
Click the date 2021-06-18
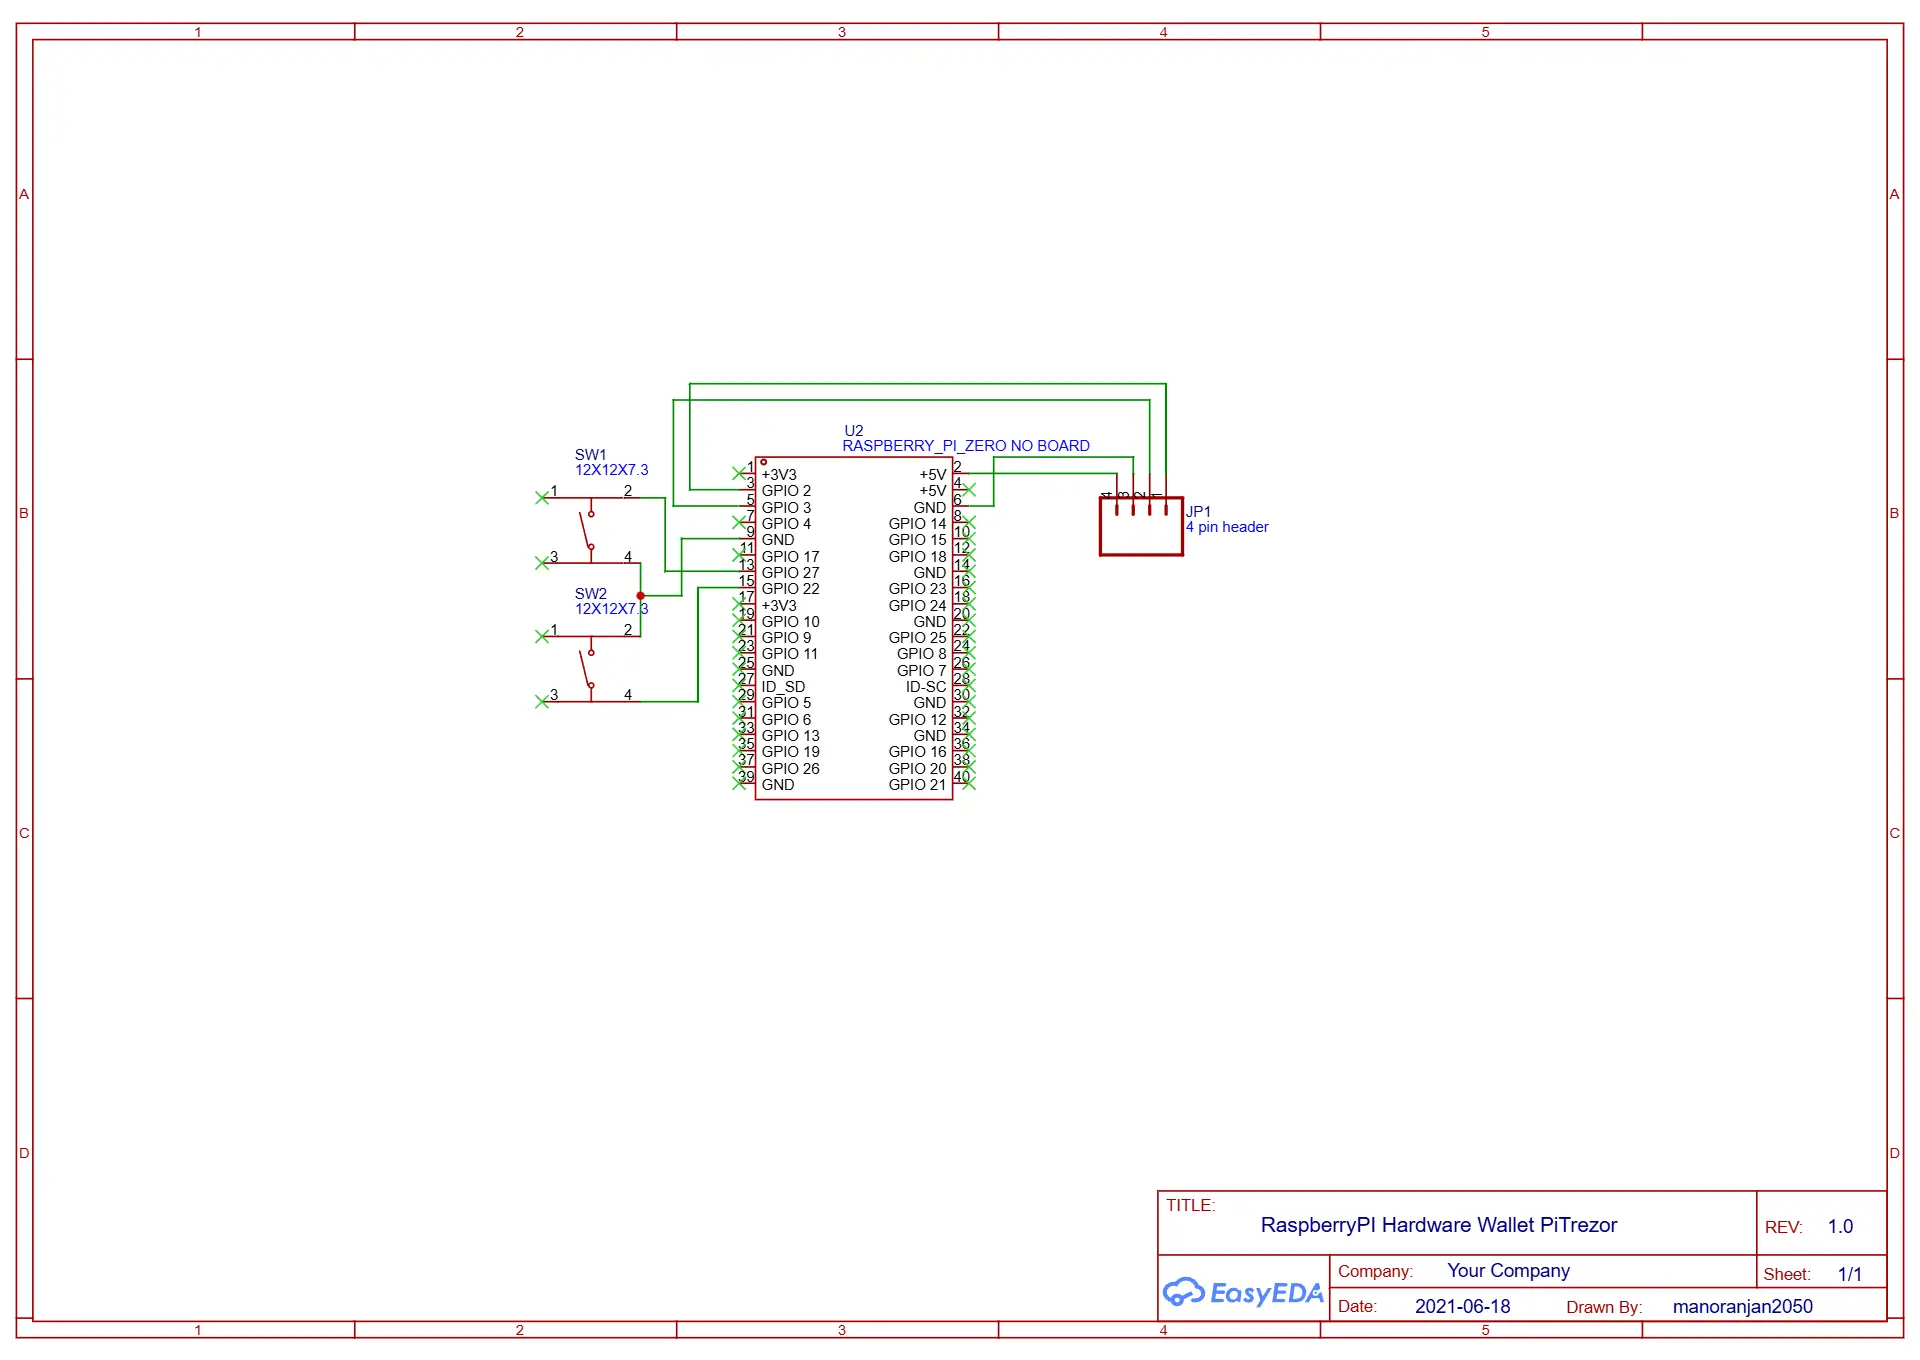pos(1462,1306)
